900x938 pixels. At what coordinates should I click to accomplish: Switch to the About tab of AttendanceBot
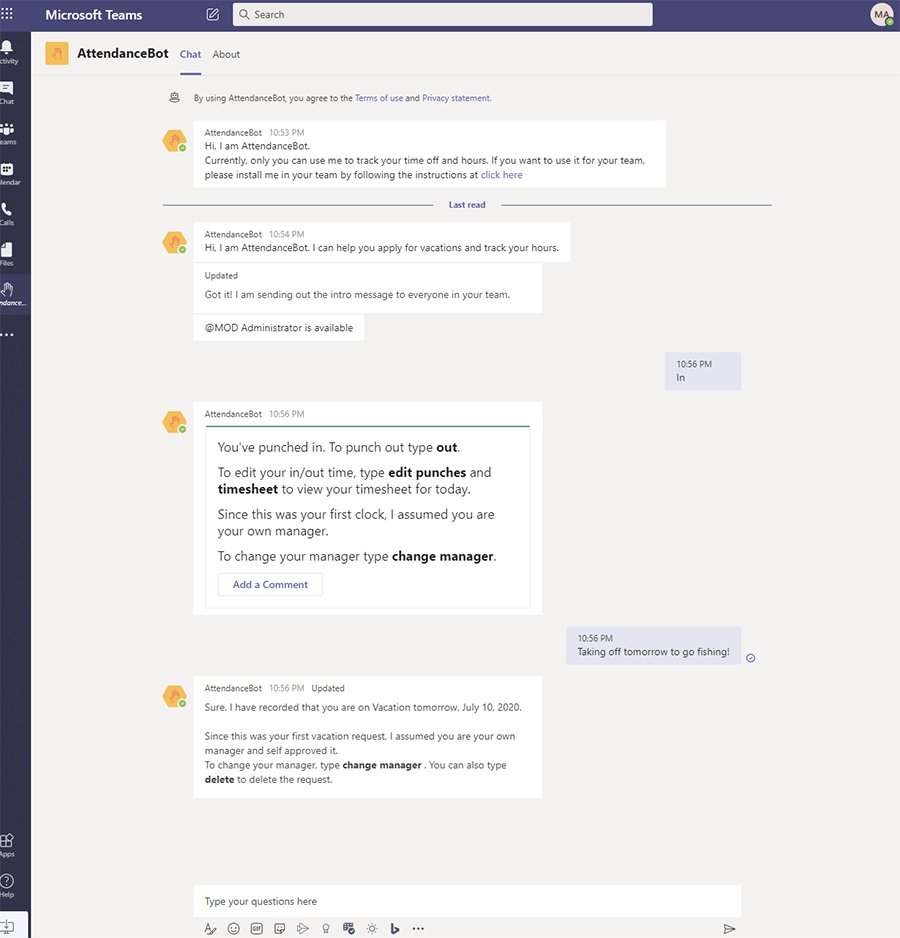tap(226, 54)
